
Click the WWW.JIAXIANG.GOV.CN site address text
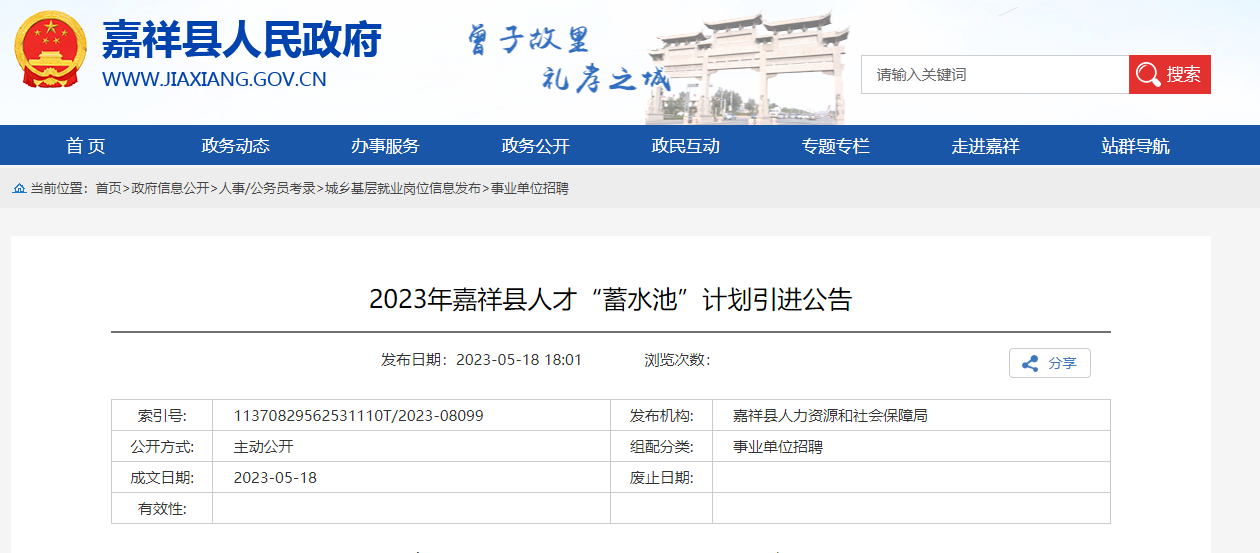(x=214, y=80)
